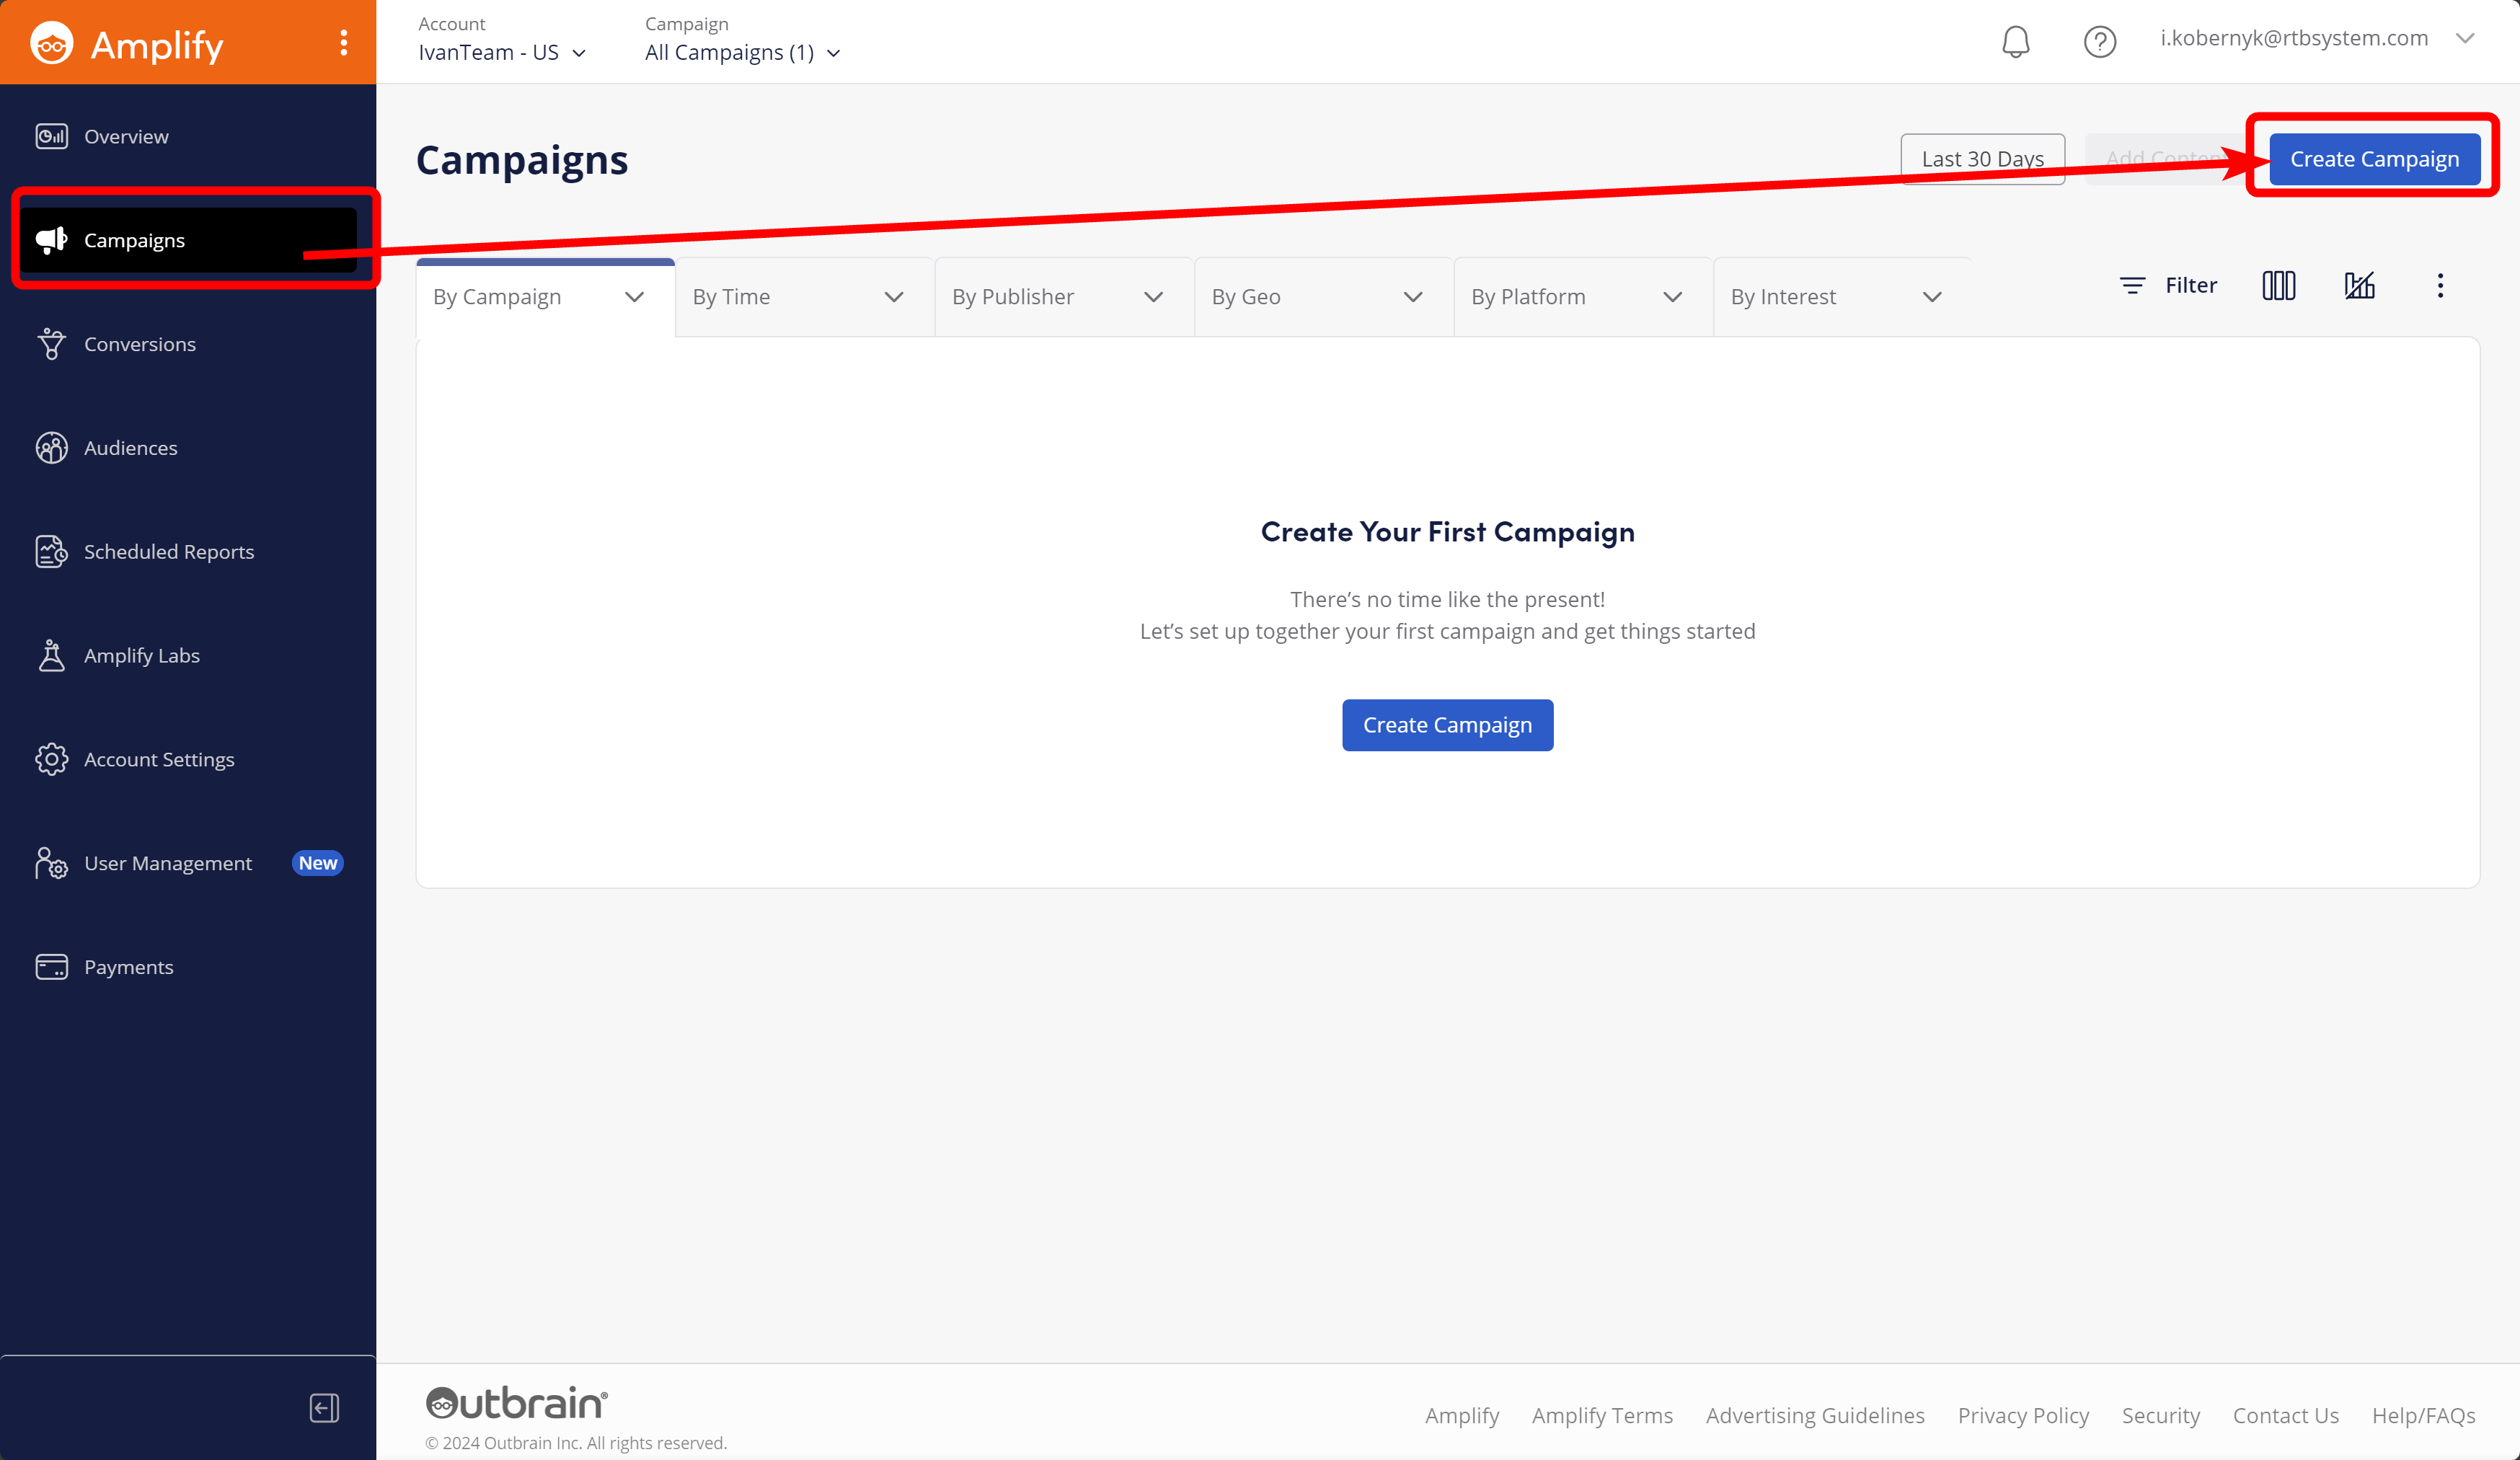Expand the By Campaign tab chevron
2520x1460 pixels.
click(634, 297)
